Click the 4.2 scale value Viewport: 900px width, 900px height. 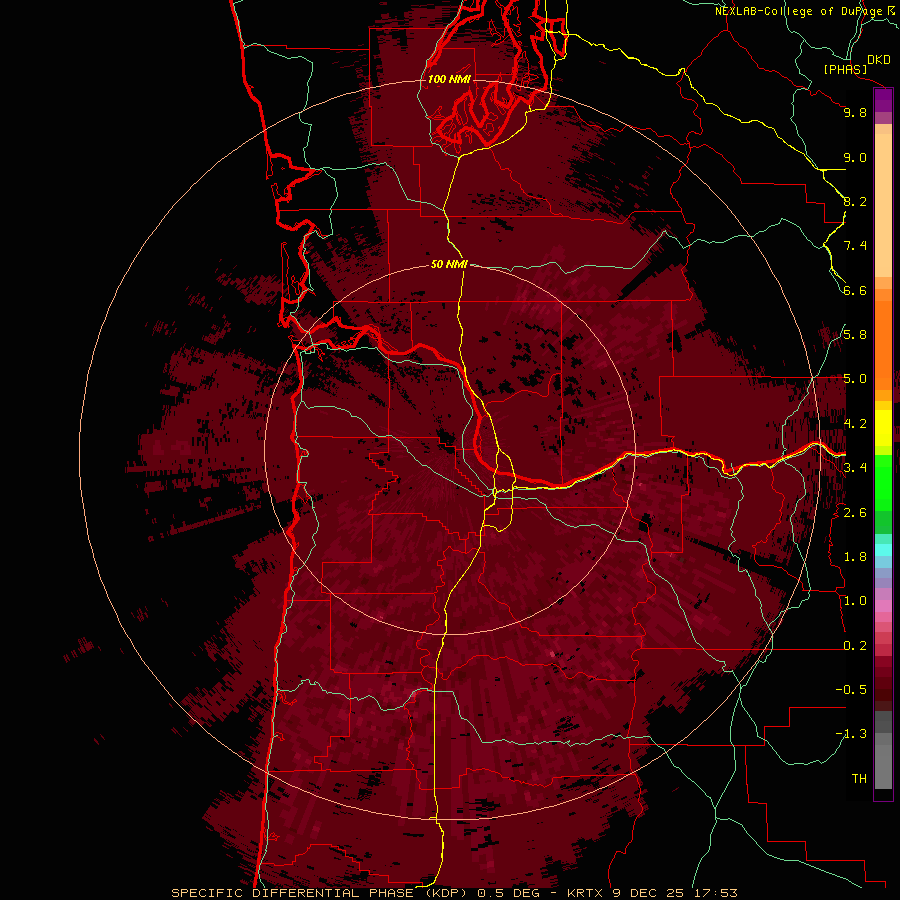[x=855, y=424]
